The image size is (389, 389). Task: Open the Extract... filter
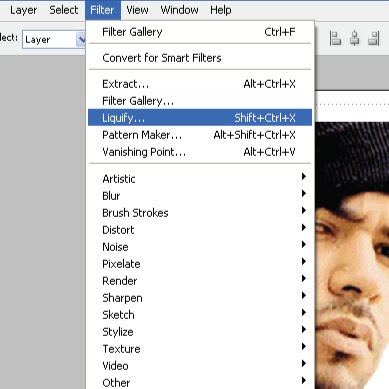click(199, 84)
